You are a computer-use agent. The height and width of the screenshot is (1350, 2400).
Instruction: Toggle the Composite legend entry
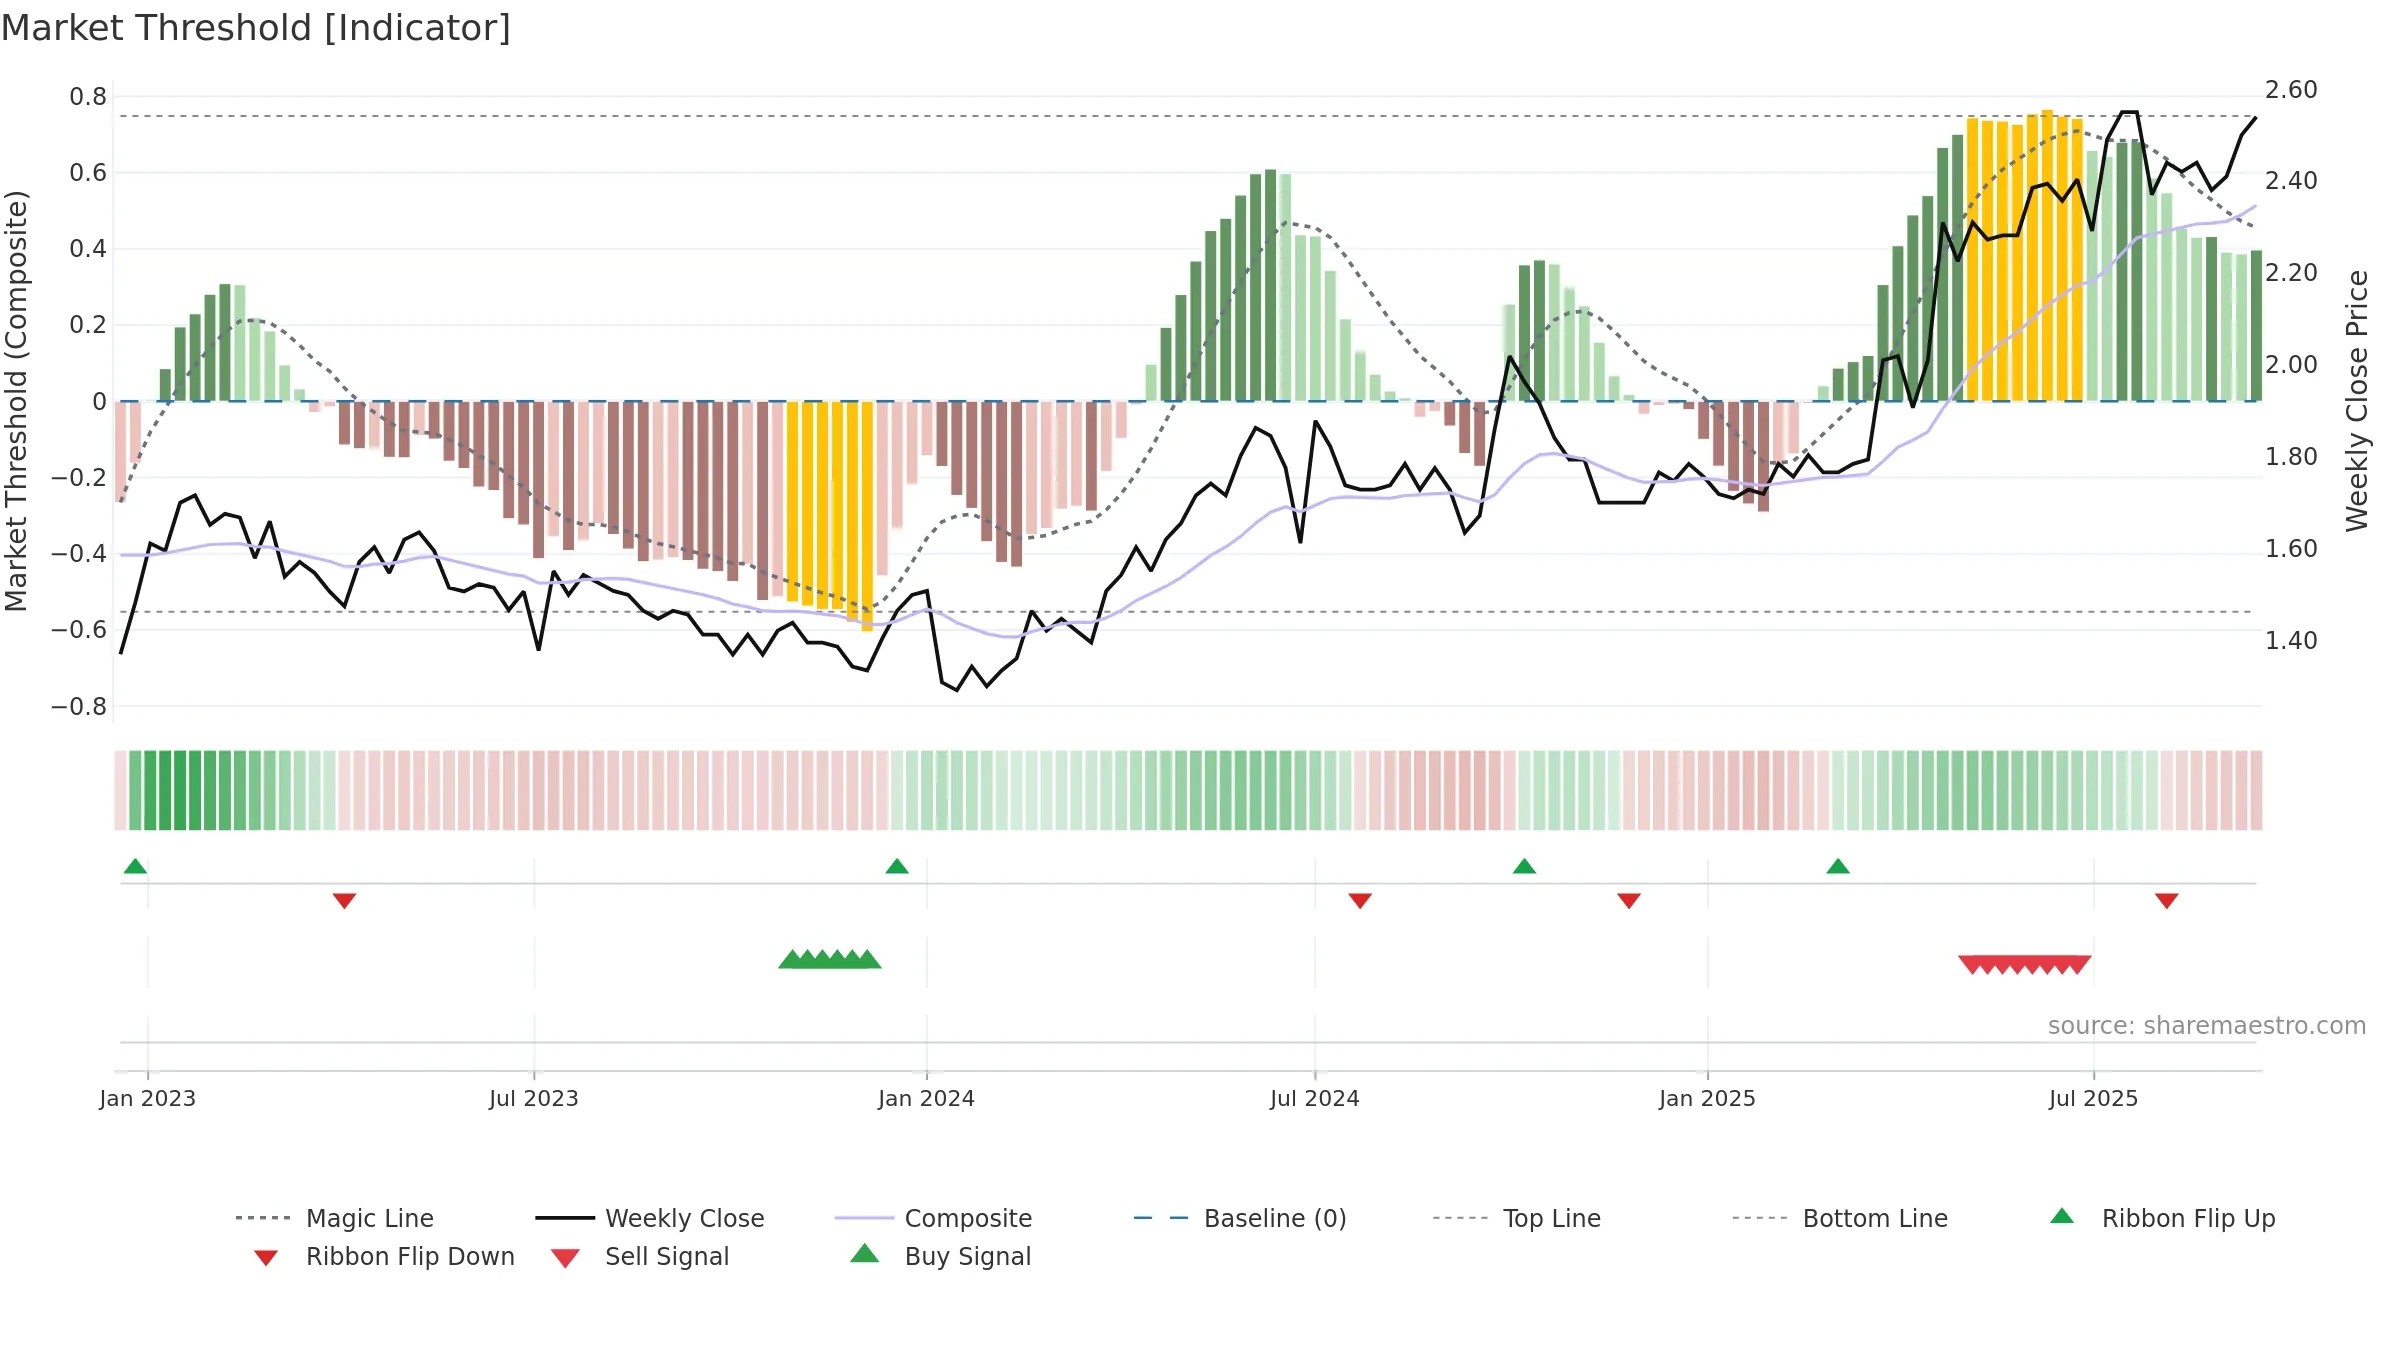933,1218
